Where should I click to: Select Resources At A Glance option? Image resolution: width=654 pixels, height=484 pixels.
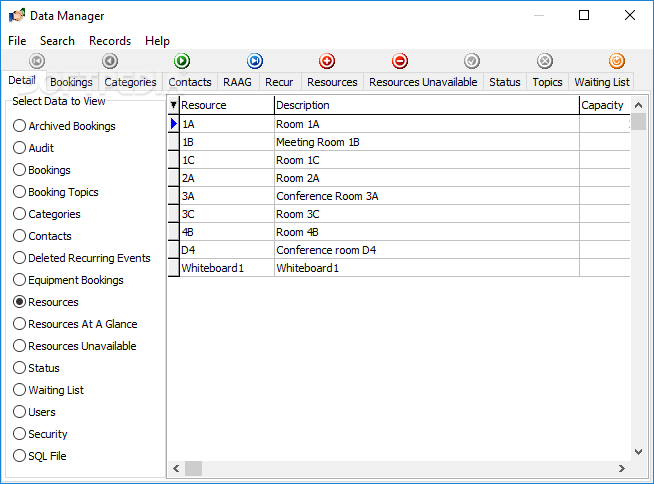[x=19, y=324]
